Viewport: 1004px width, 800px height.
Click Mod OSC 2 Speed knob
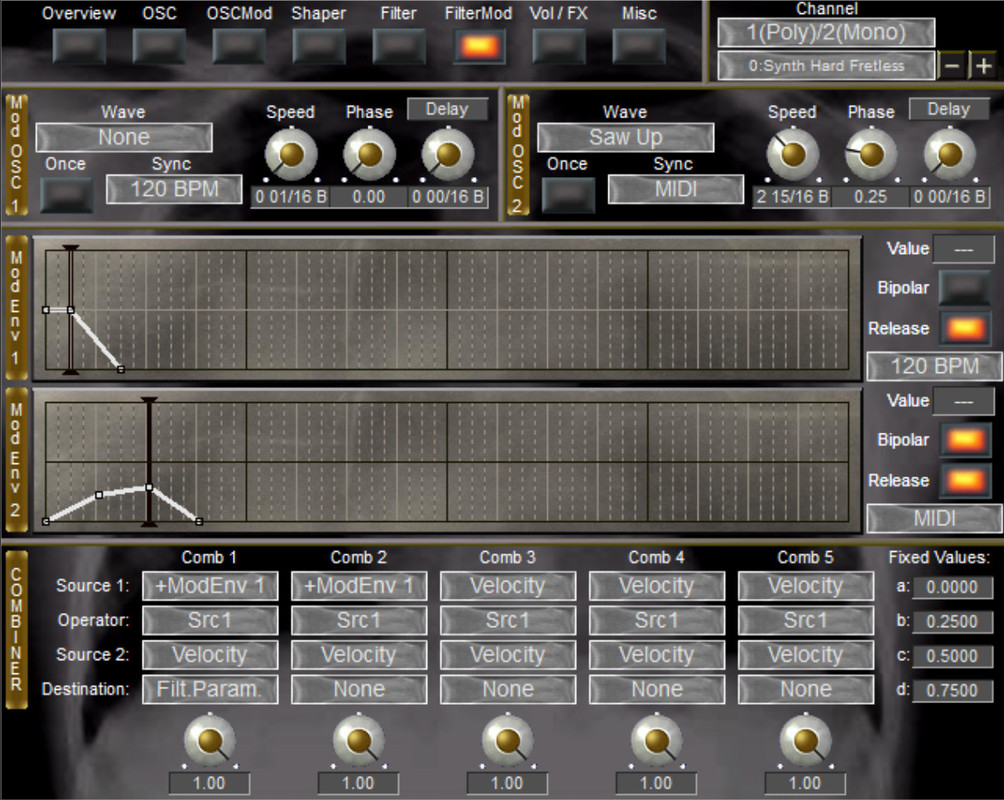[x=793, y=154]
